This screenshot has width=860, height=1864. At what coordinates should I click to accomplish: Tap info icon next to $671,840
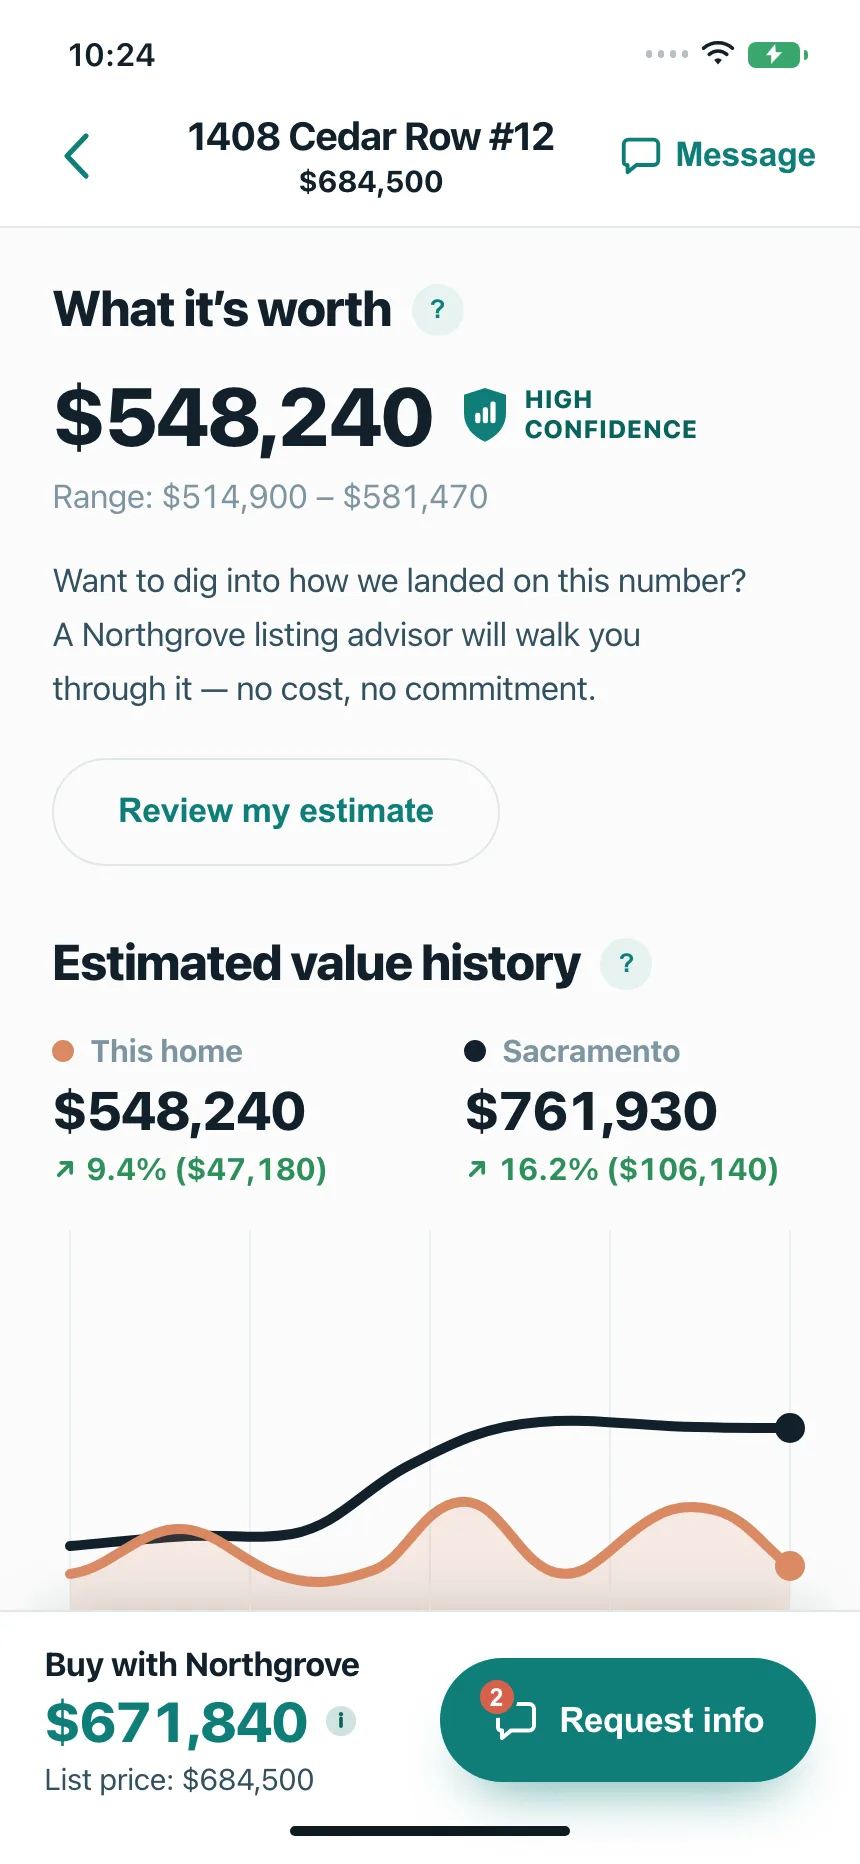click(x=341, y=1721)
